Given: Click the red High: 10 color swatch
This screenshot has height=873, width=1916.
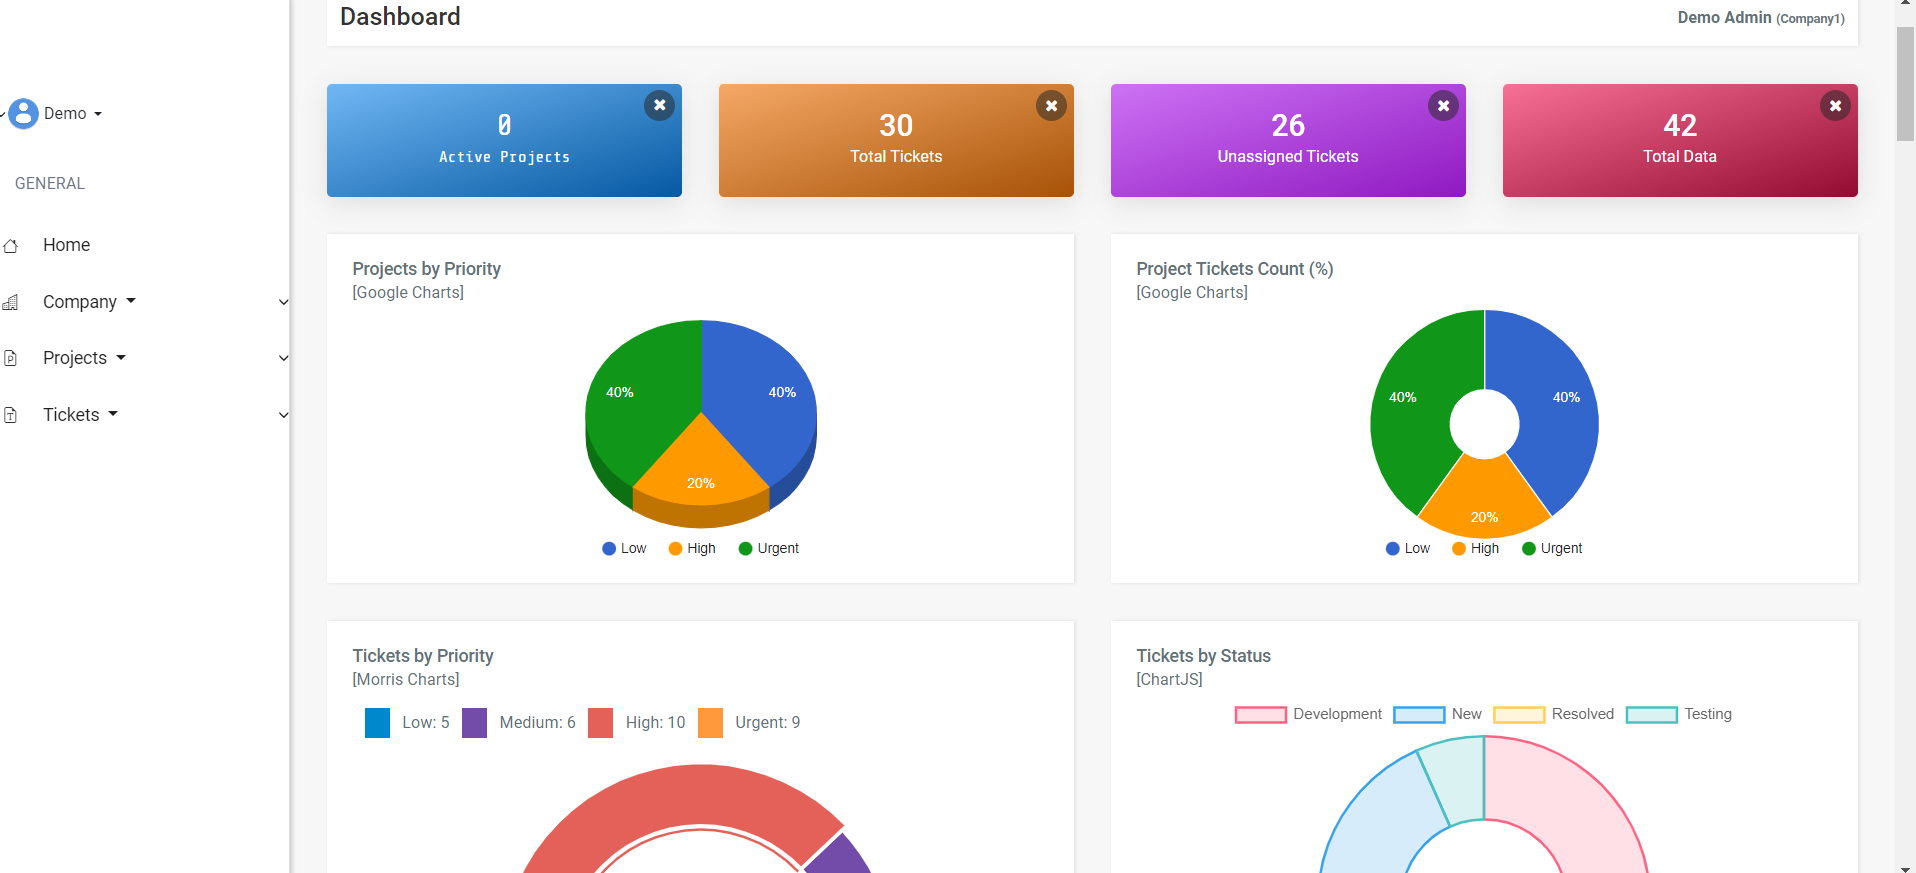Looking at the screenshot, I should coord(600,723).
